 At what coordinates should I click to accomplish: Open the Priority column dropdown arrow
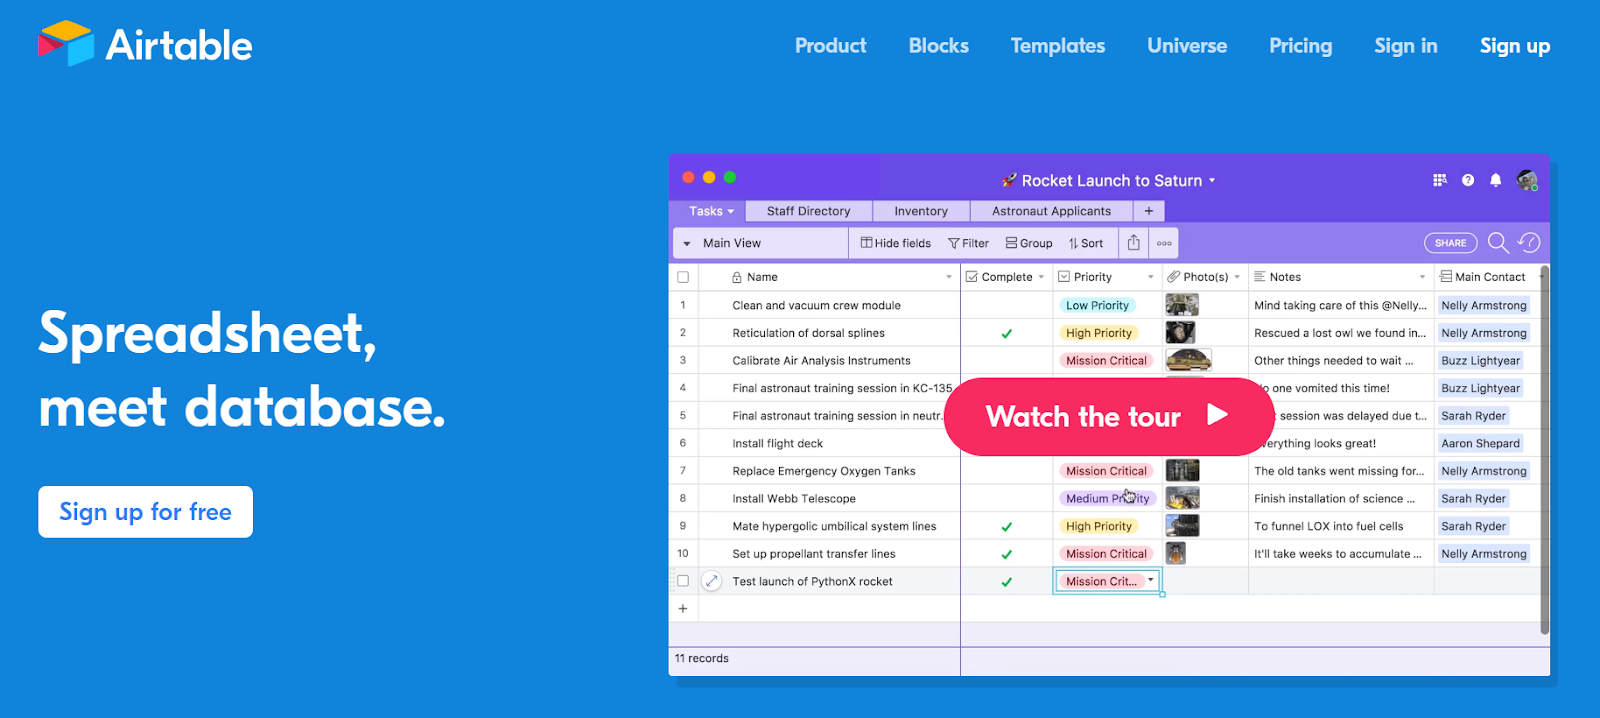tap(1150, 277)
